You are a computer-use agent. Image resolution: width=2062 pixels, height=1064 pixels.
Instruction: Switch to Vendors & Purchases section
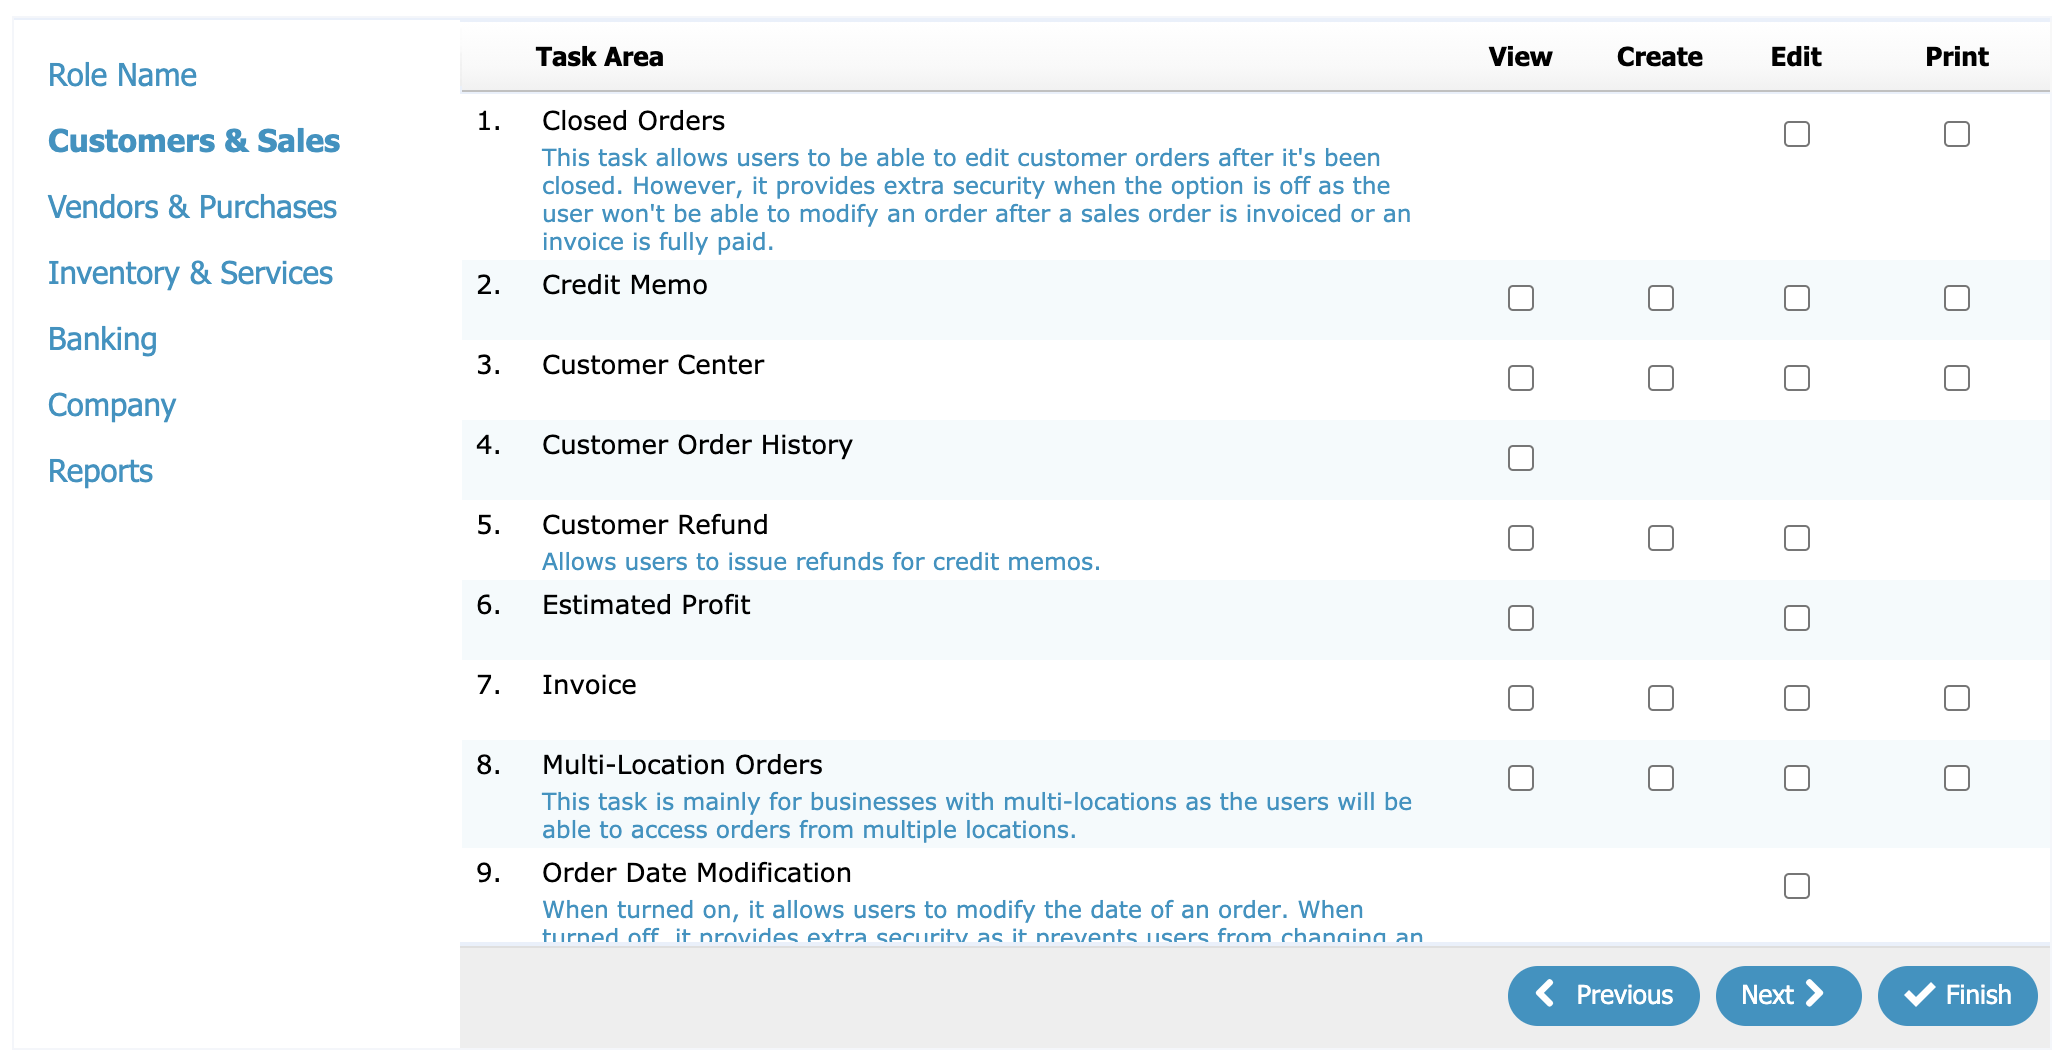(192, 207)
